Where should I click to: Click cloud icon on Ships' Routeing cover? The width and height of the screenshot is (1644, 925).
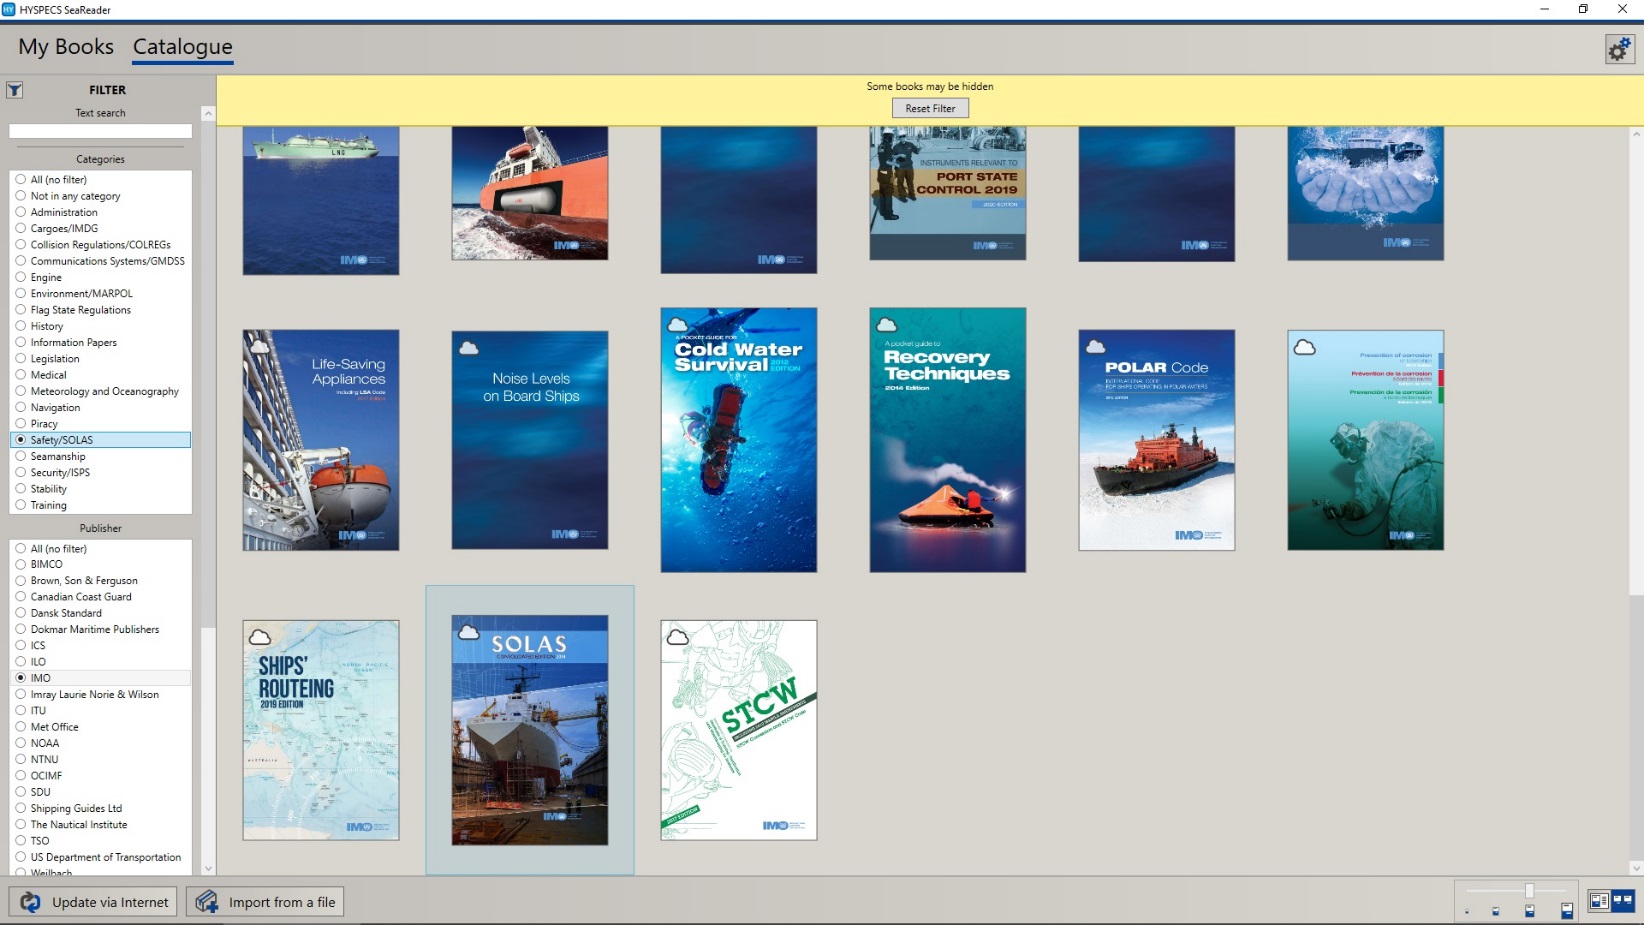click(x=259, y=637)
